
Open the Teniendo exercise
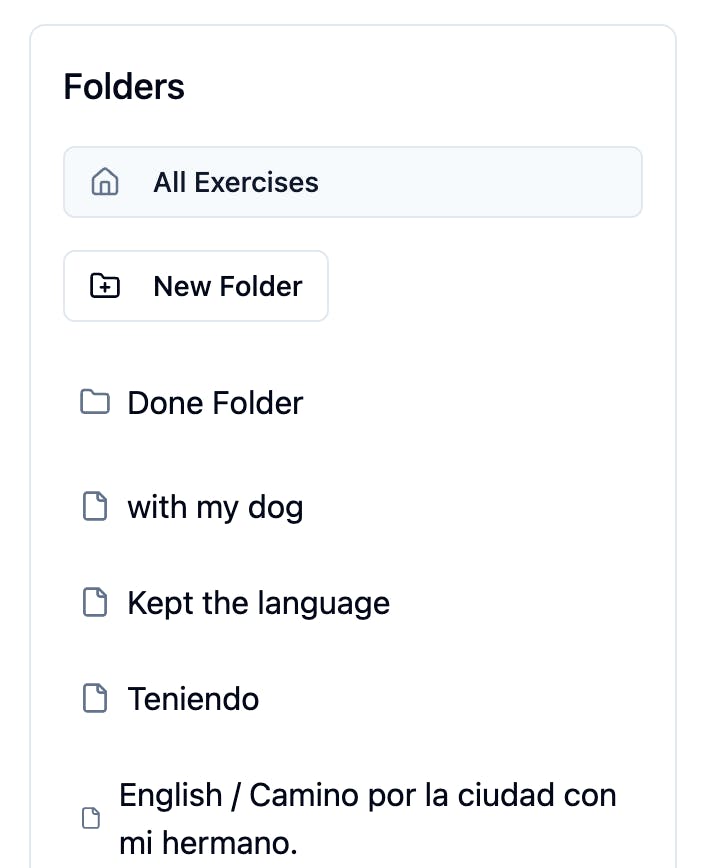point(193,698)
